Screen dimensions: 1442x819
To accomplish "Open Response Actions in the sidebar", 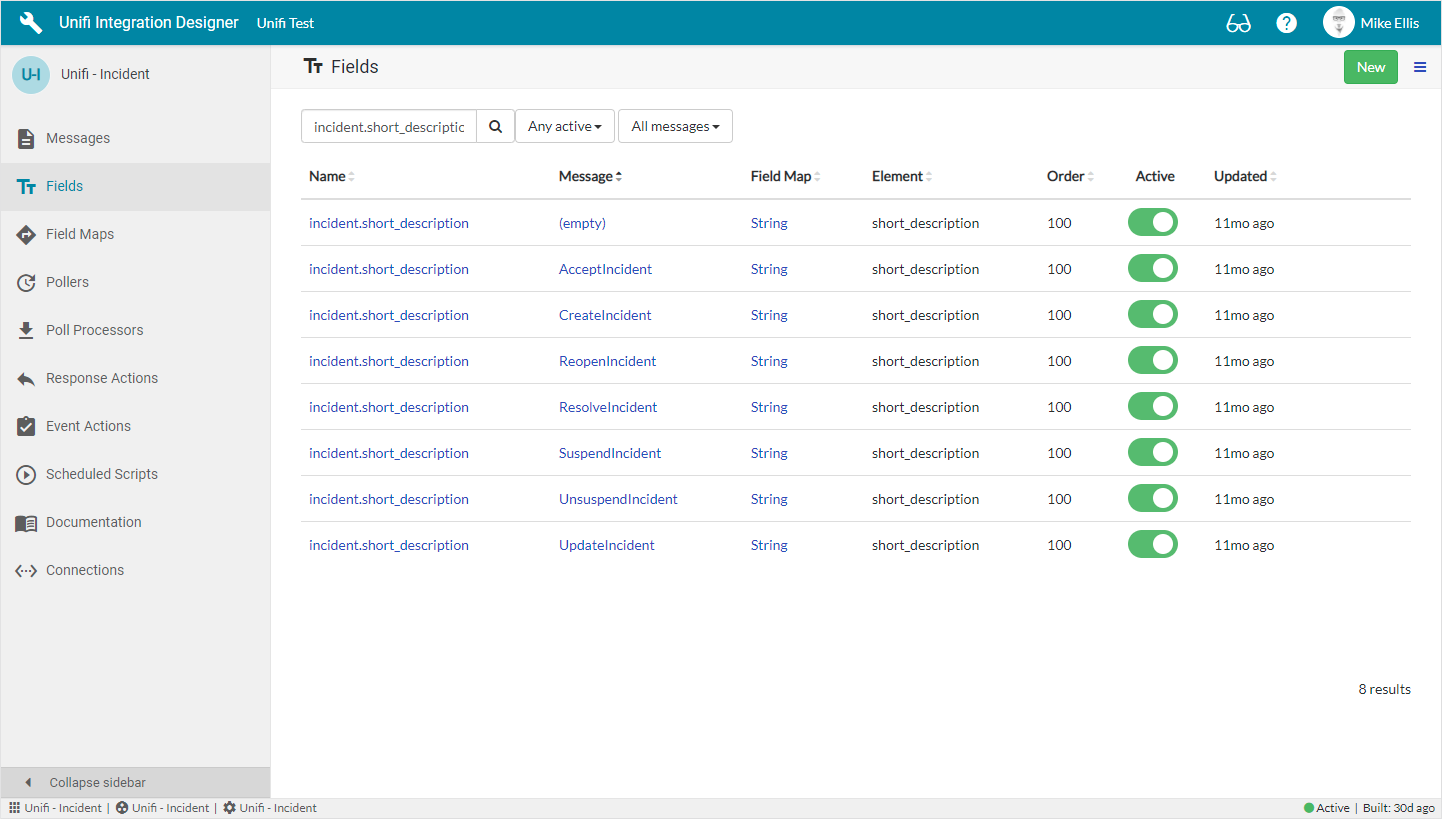I will (x=101, y=379).
